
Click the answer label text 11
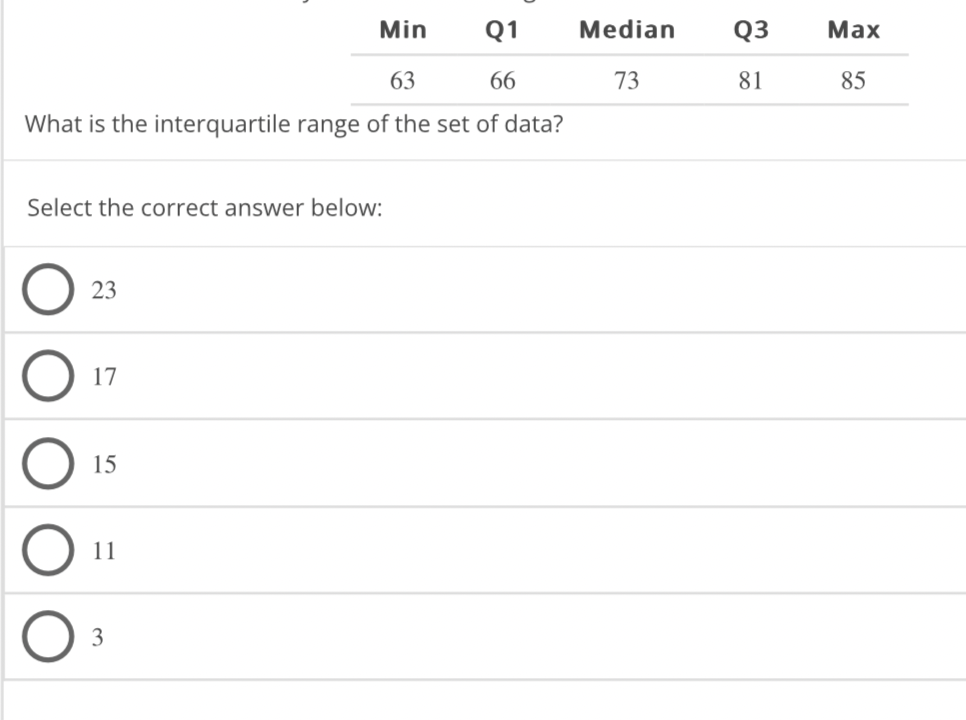[104, 551]
